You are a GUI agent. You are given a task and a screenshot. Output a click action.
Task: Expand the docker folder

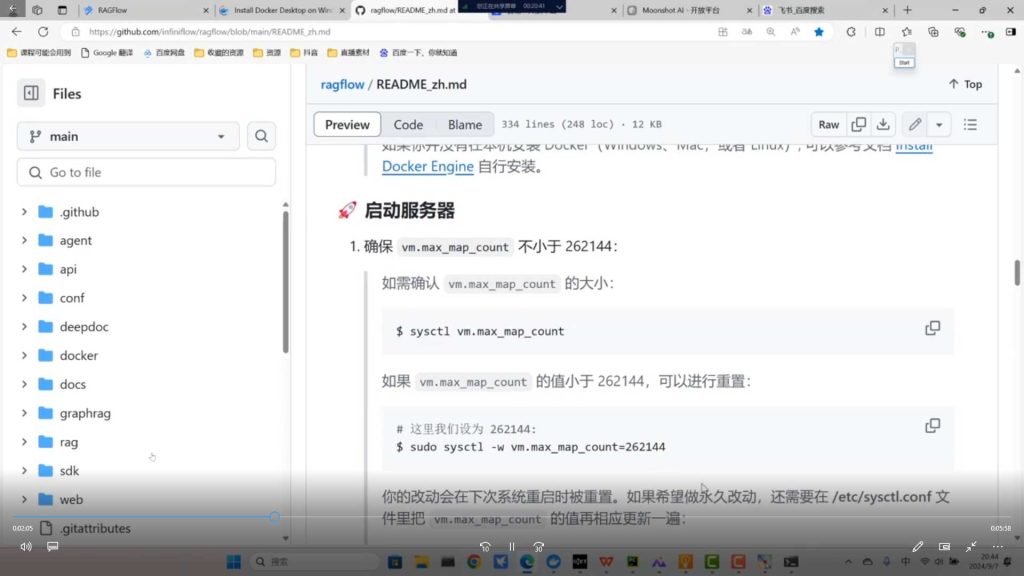[24, 355]
